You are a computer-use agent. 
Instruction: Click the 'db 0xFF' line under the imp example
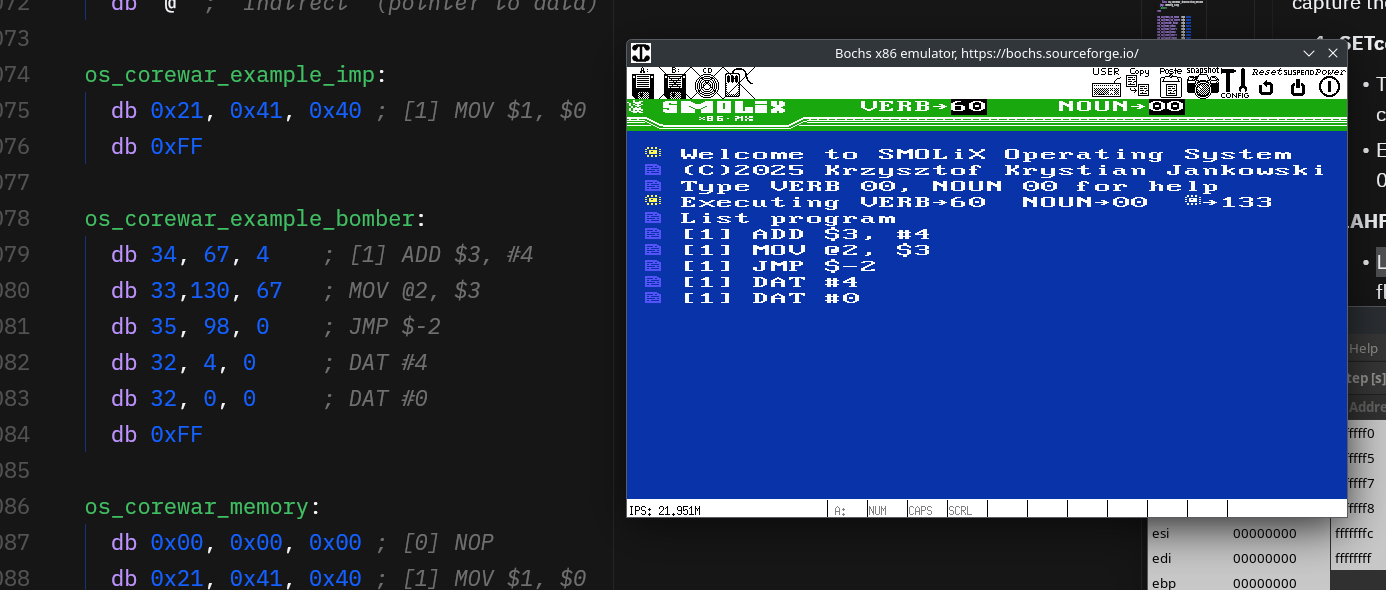point(157,147)
